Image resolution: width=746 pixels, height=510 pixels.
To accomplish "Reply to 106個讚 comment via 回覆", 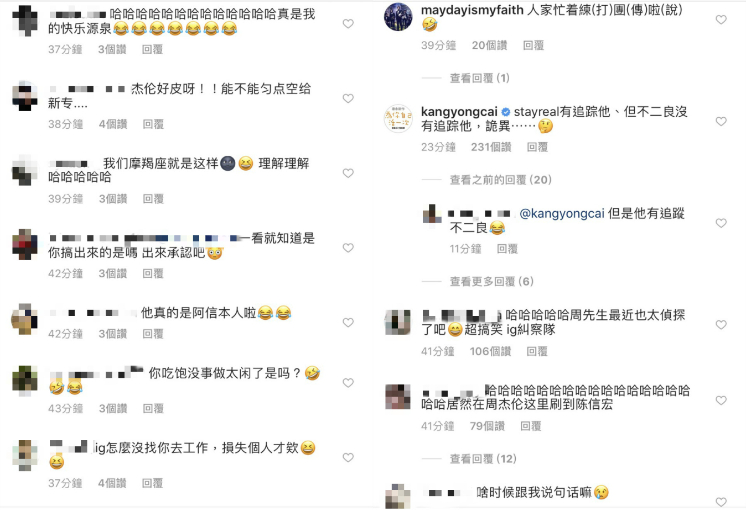I will tap(537, 352).
